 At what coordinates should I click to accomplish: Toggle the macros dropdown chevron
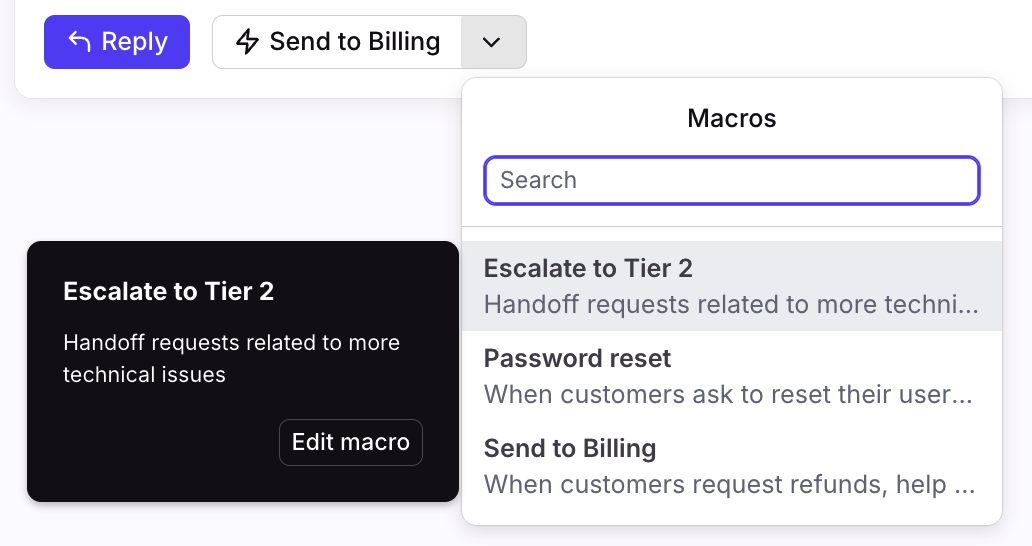pos(493,42)
